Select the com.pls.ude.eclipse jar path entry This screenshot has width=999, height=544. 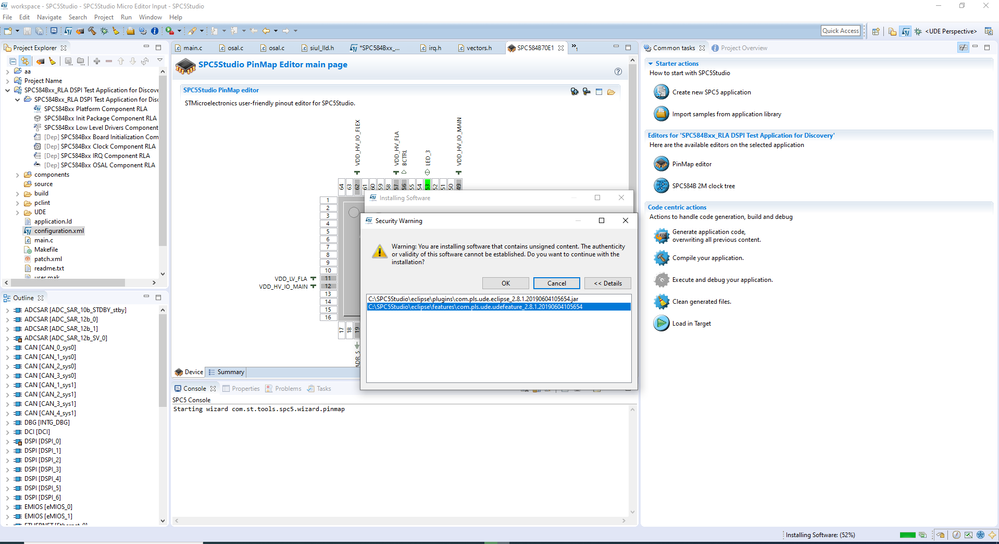[x=498, y=299]
